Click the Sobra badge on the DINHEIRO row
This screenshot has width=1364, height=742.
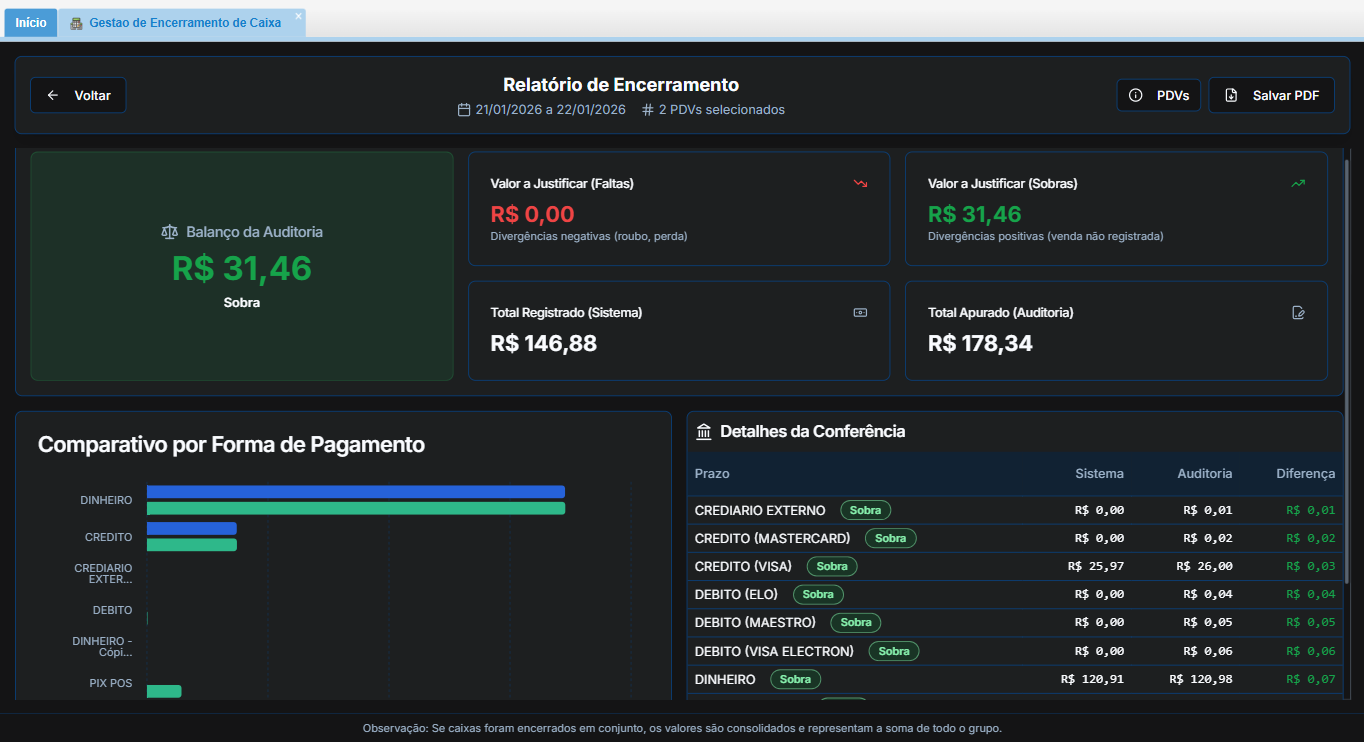[795, 679]
